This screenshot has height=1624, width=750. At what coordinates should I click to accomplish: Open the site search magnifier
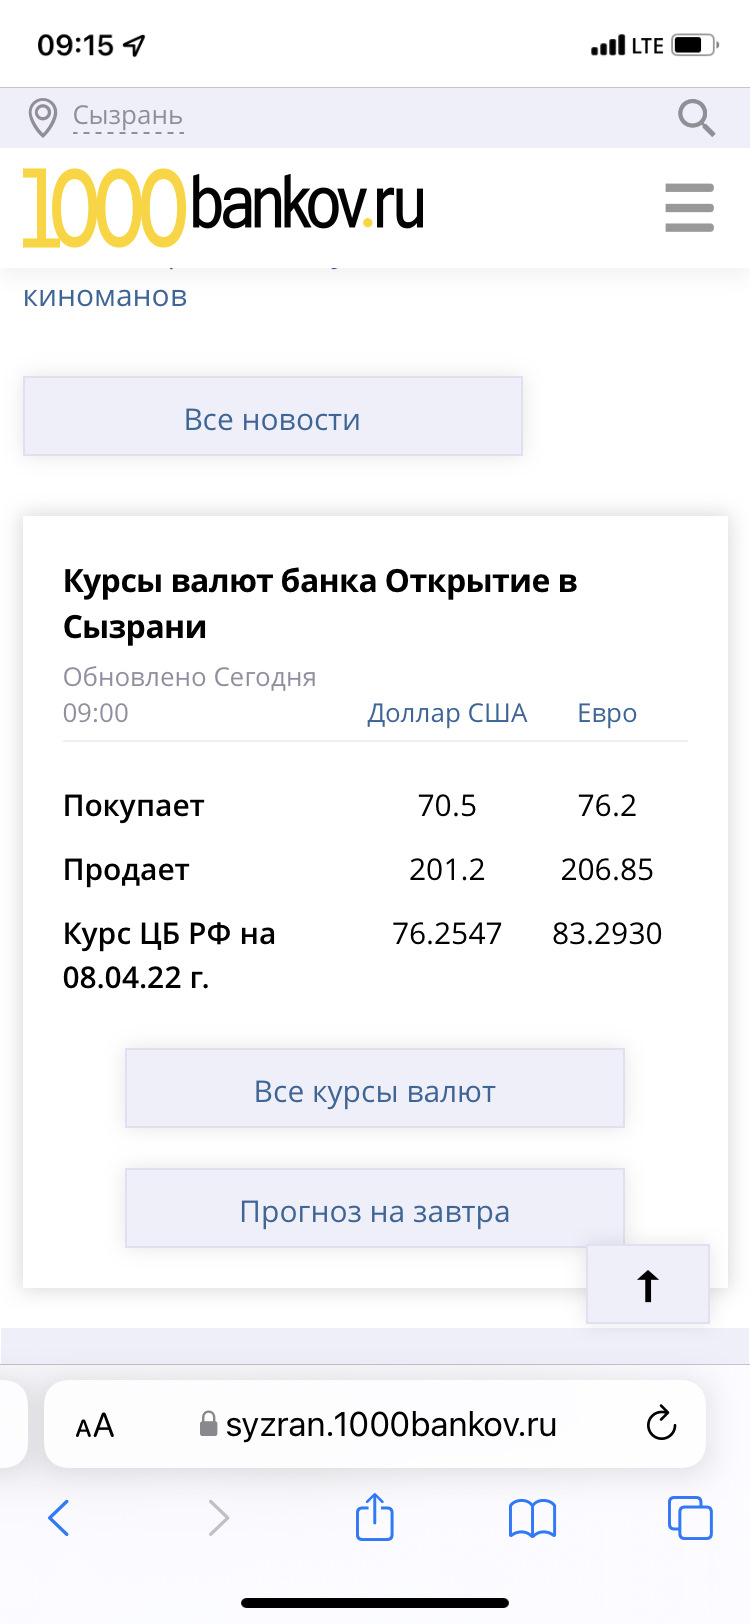tap(696, 118)
